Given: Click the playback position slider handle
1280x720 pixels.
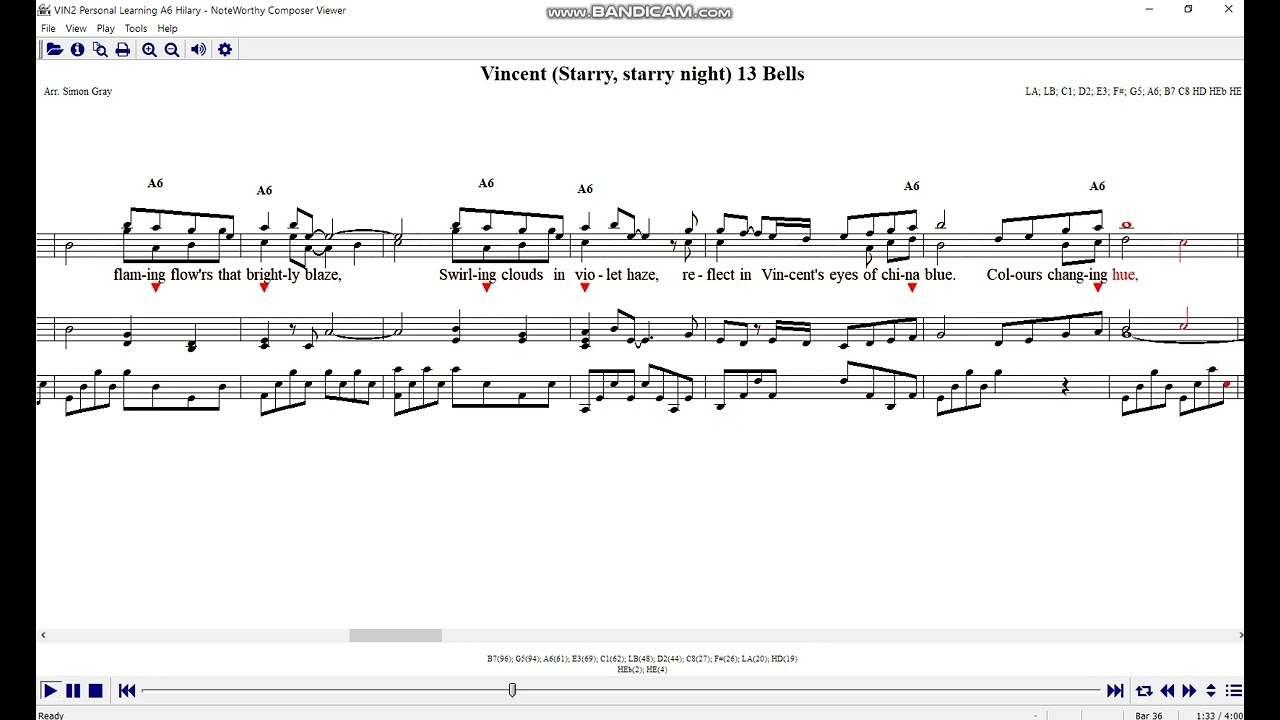Looking at the screenshot, I should [x=512, y=690].
